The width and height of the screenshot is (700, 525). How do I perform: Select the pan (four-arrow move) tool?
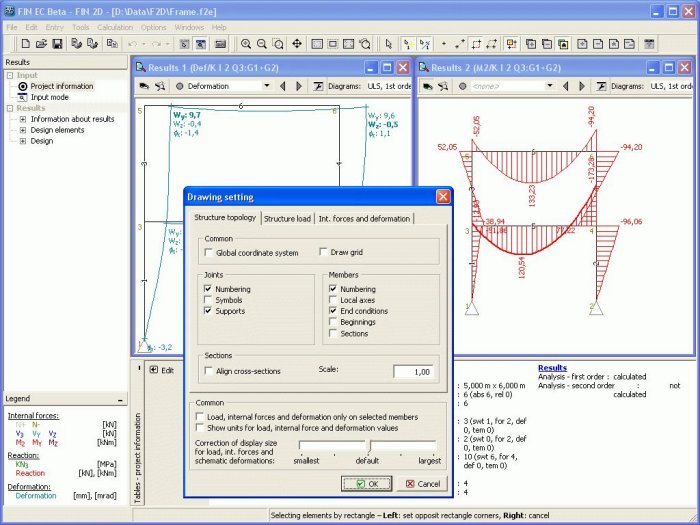pos(297,44)
